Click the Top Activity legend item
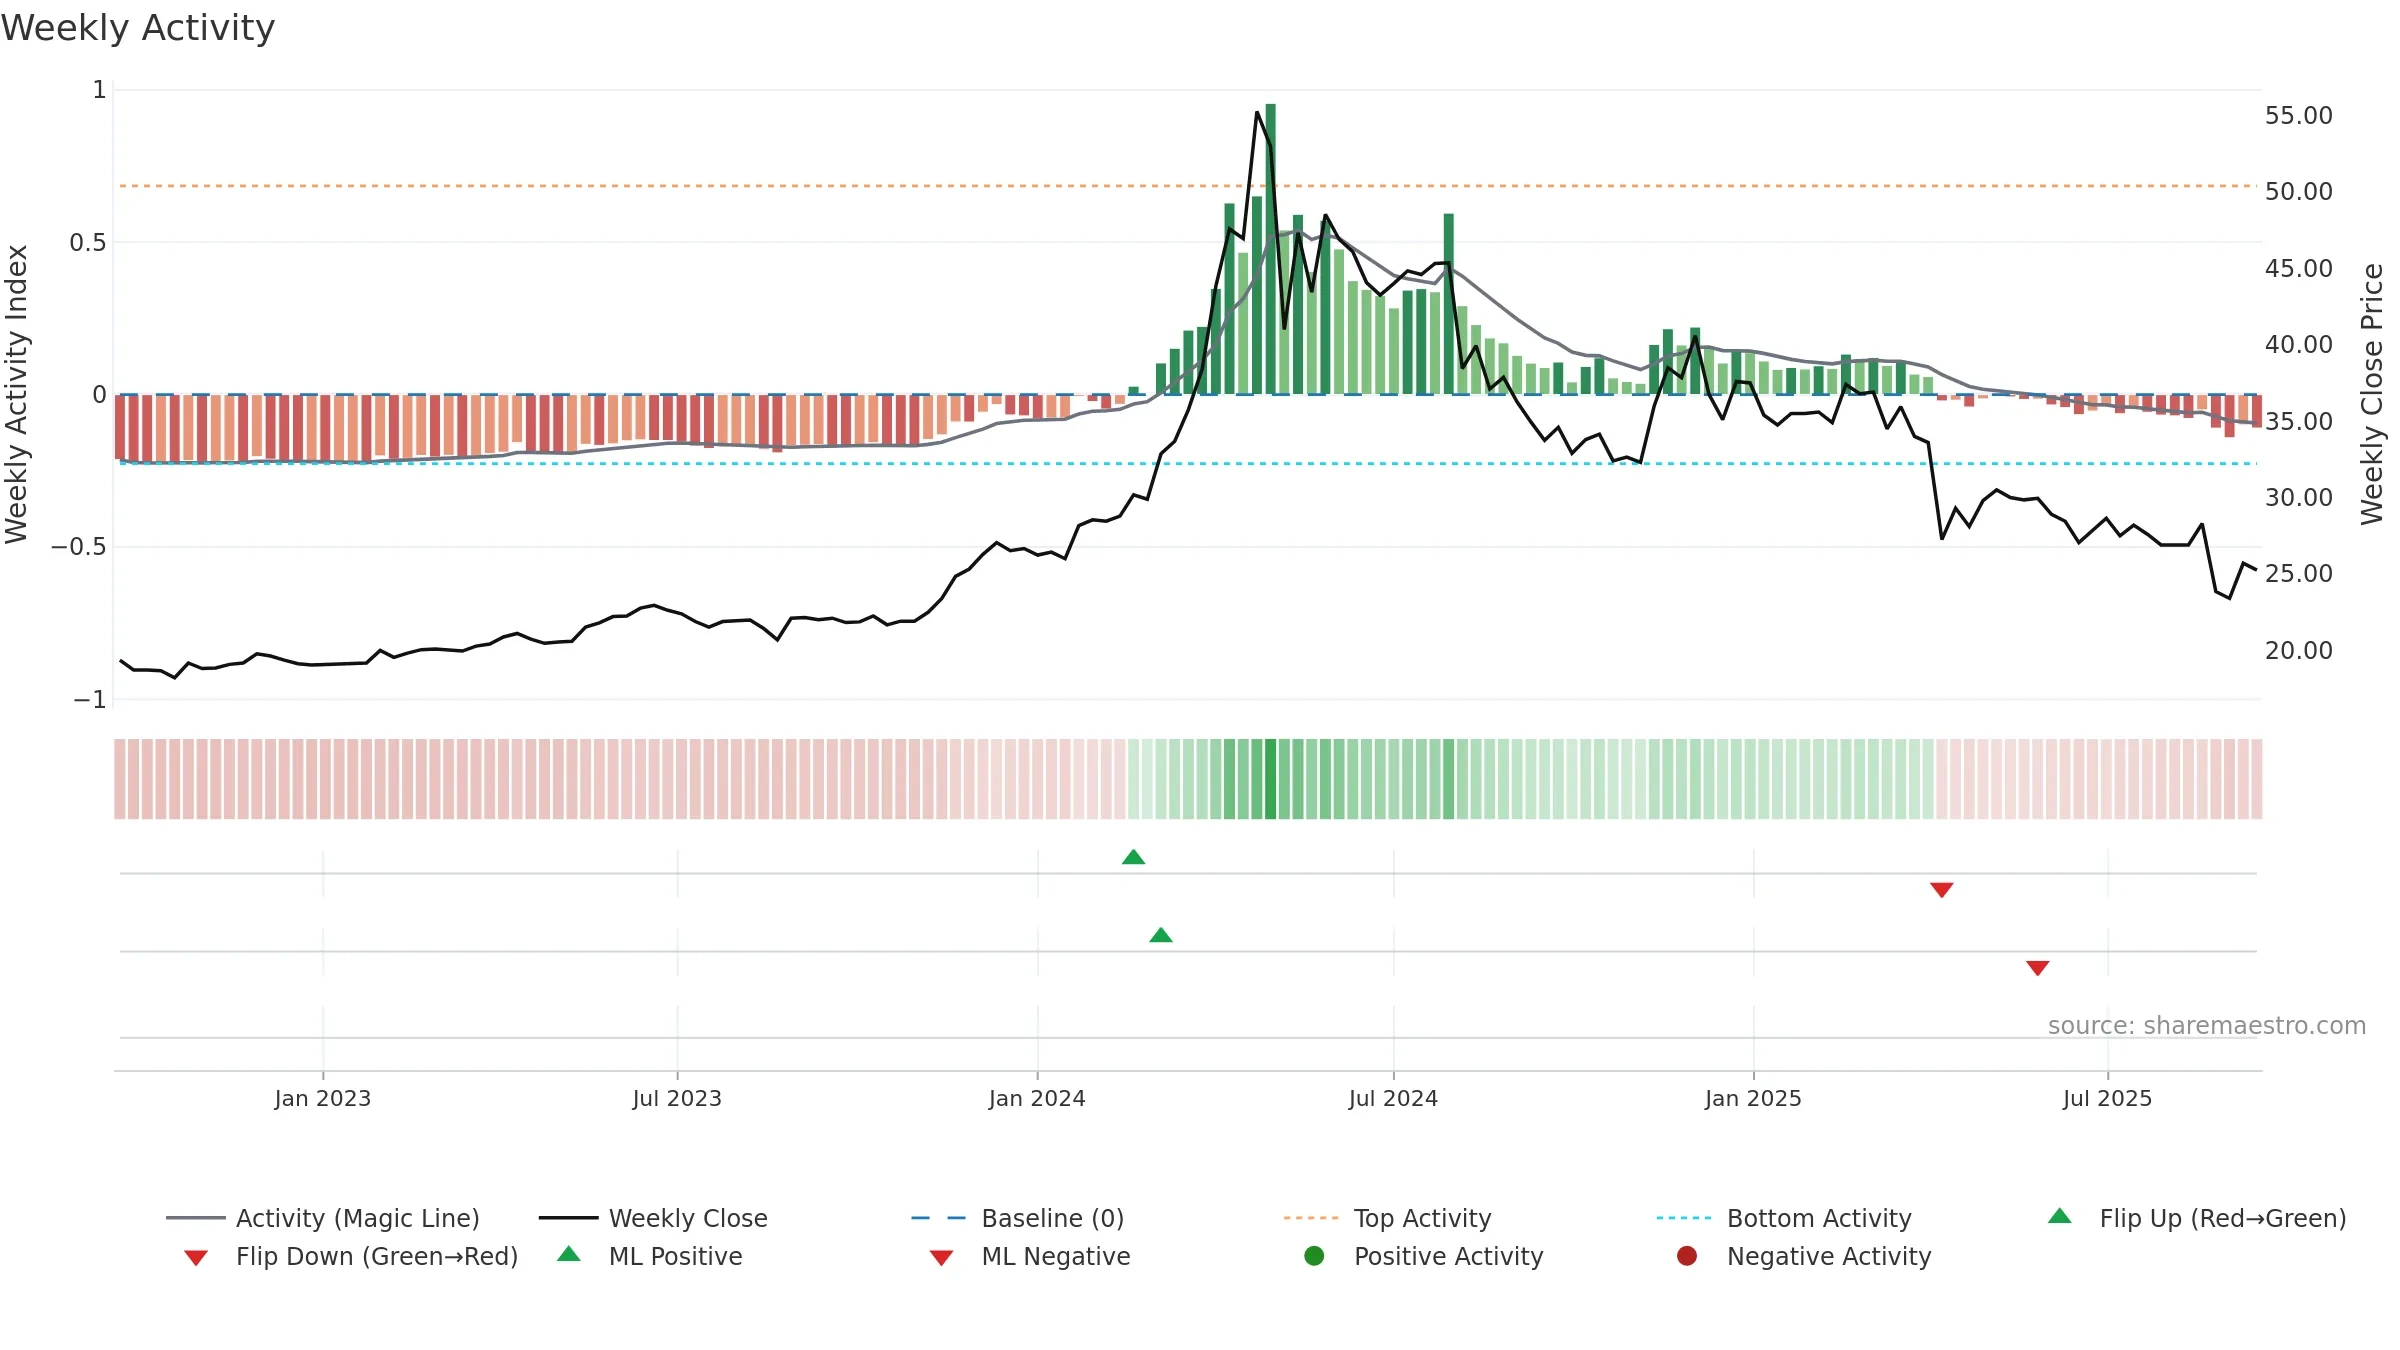2400x1350 pixels. (x=1387, y=1218)
